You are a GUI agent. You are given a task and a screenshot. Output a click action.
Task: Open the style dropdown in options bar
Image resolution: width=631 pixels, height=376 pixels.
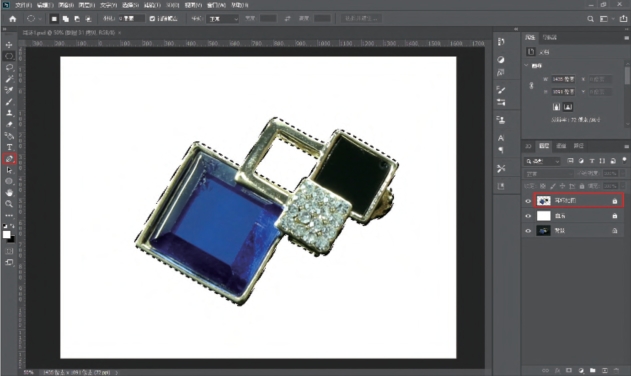223,19
